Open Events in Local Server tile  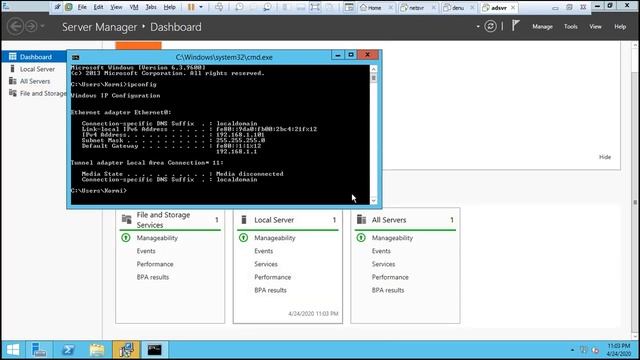(x=263, y=251)
